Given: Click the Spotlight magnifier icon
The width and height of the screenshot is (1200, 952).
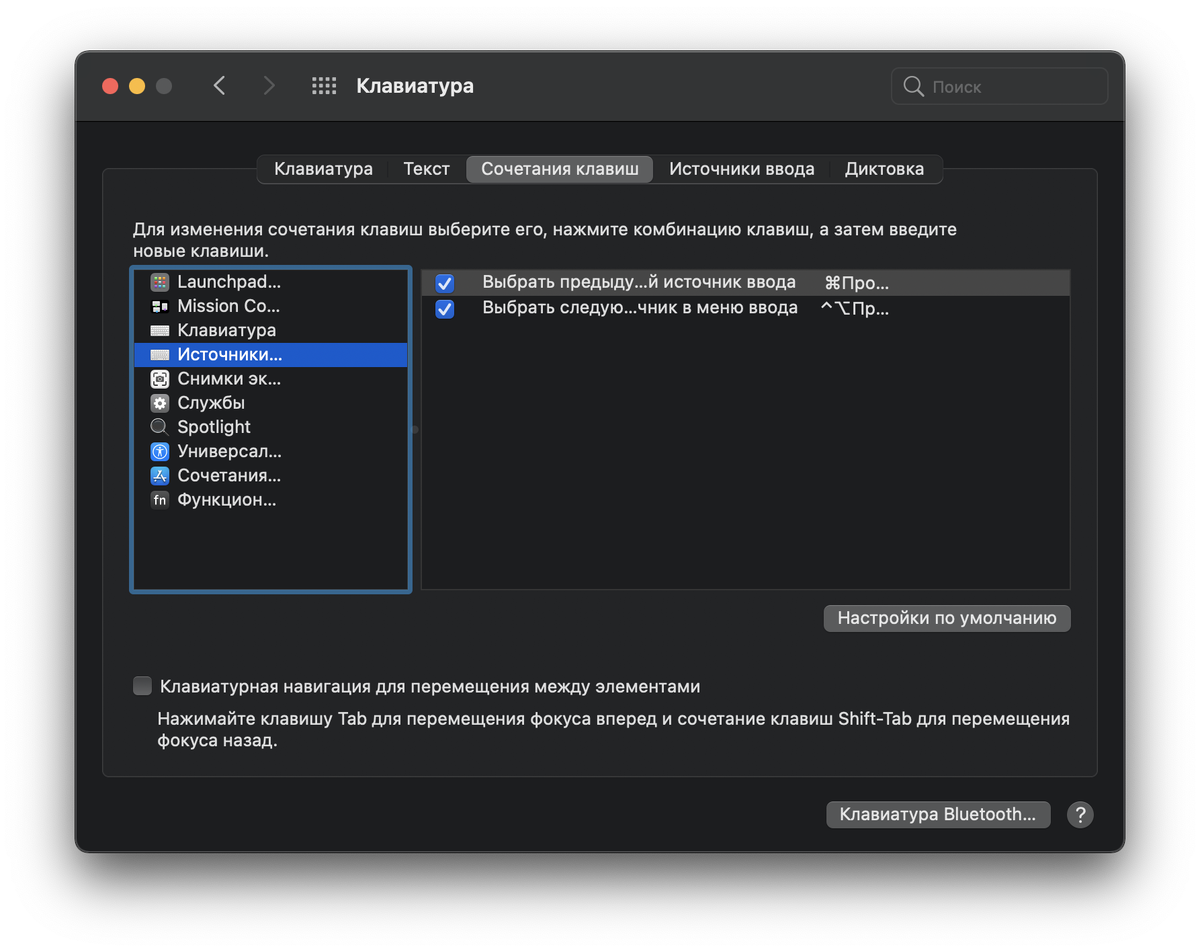Looking at the screenshot, I should [x=160, y=427].
